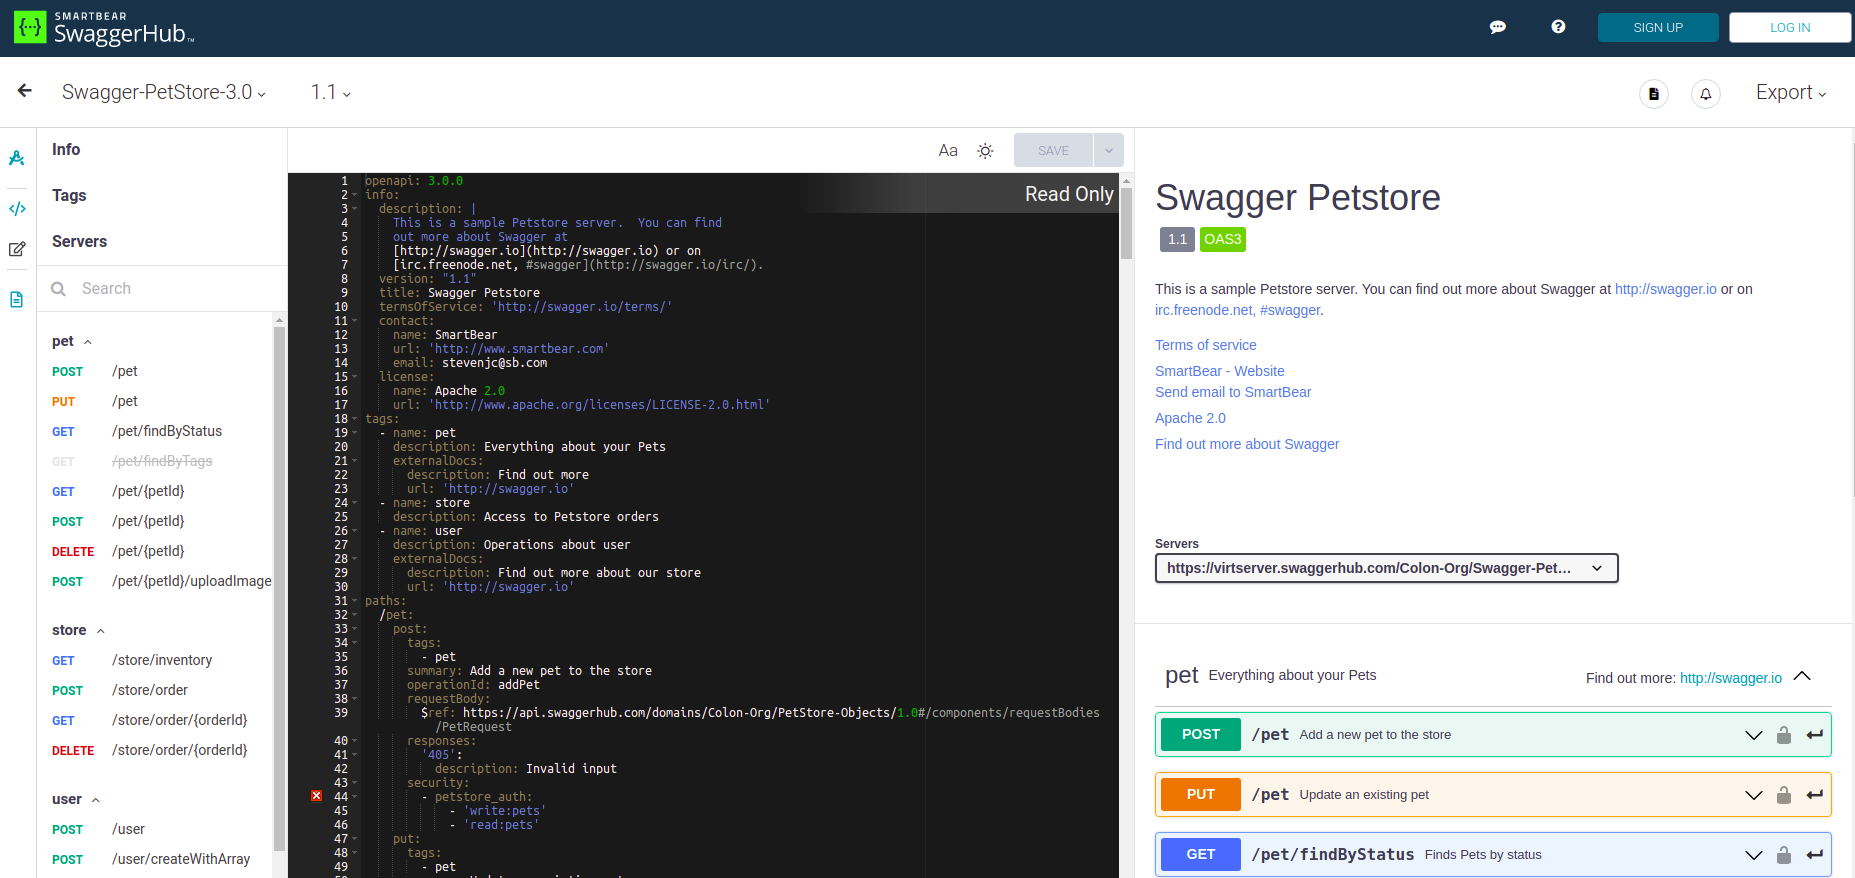Viewport: 1855px width, 878px height.
Task: Open the help question mark icon
Action: (1558, 27)
